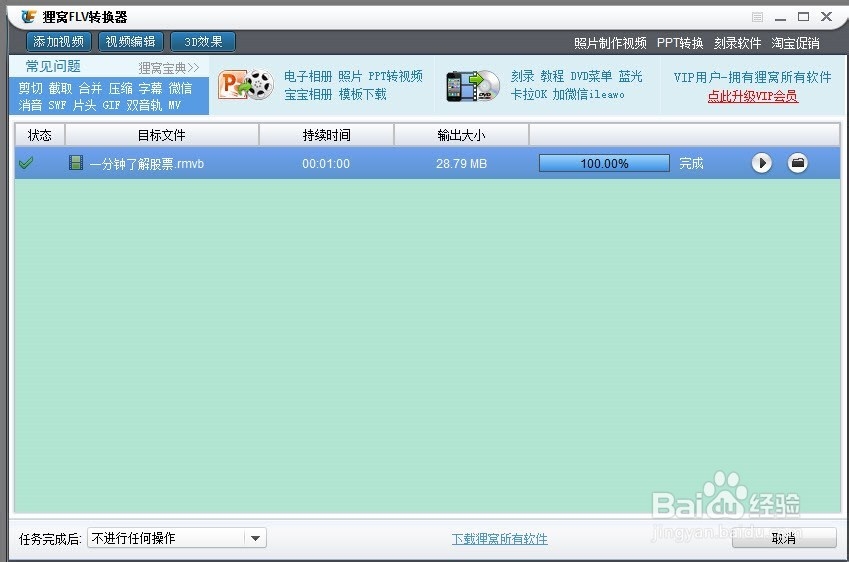Click 点此升级VIP会员 upgrade link

point(753,96)
